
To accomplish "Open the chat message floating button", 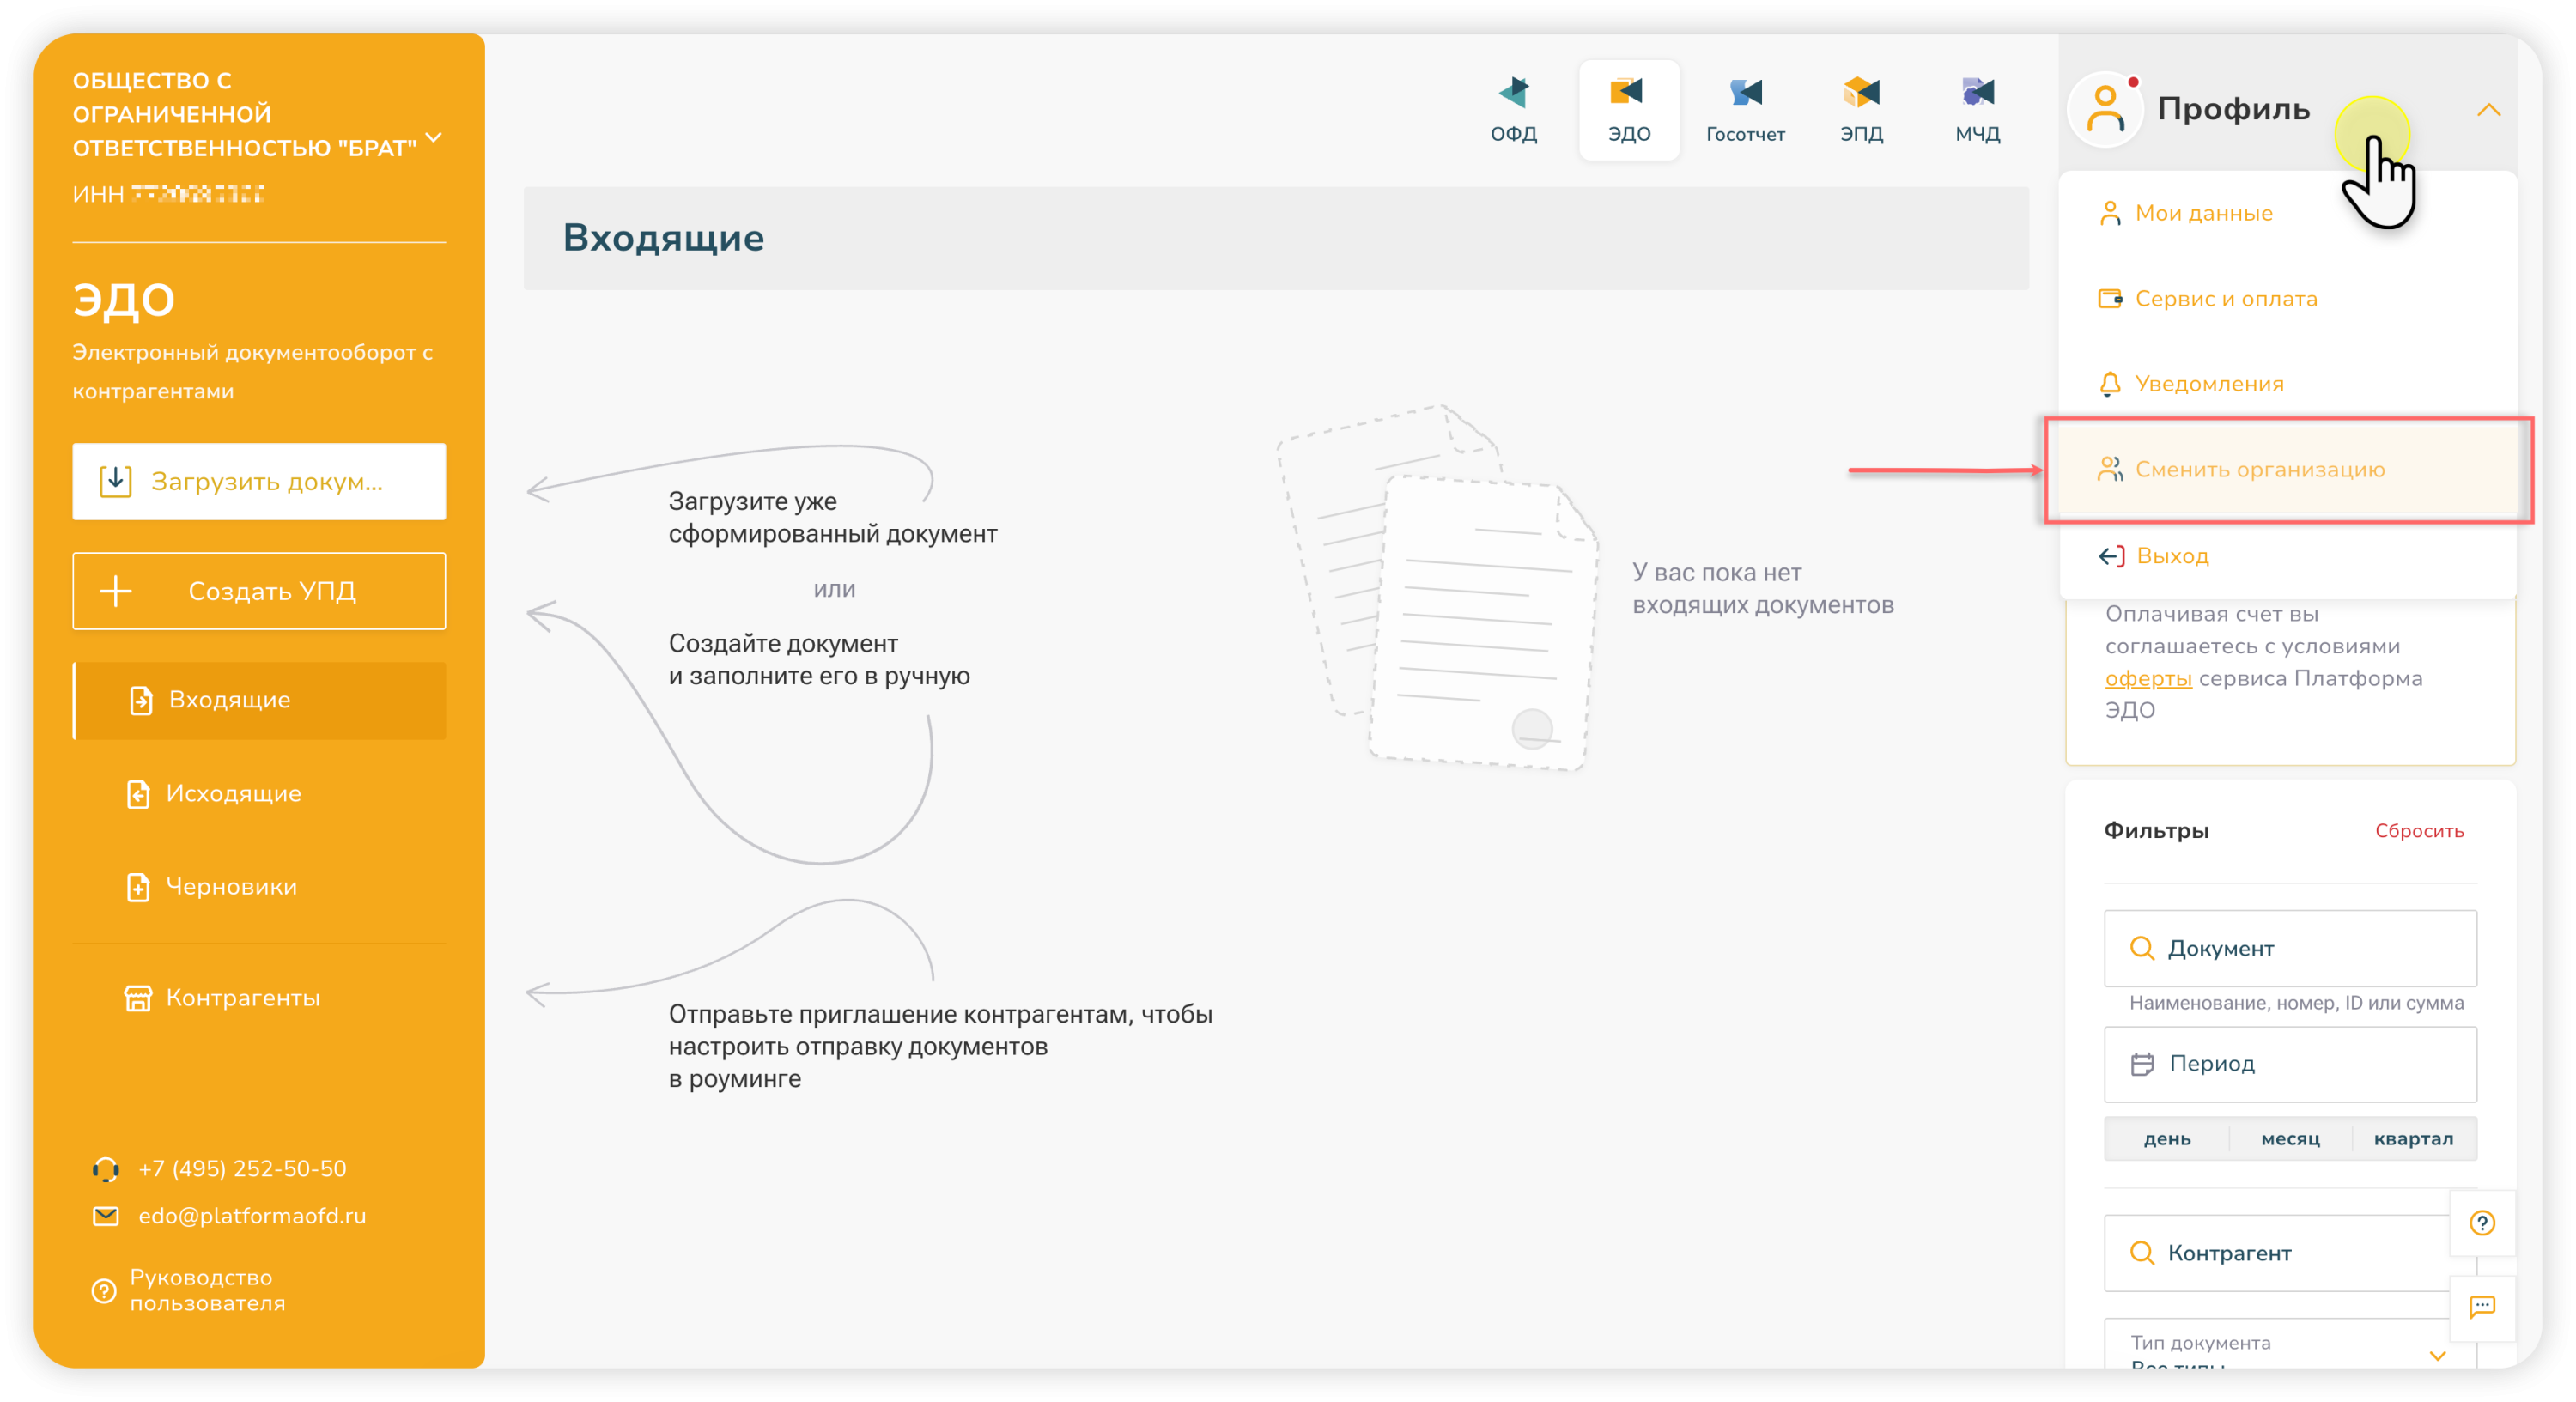I will click(x=2482, y=1307).
